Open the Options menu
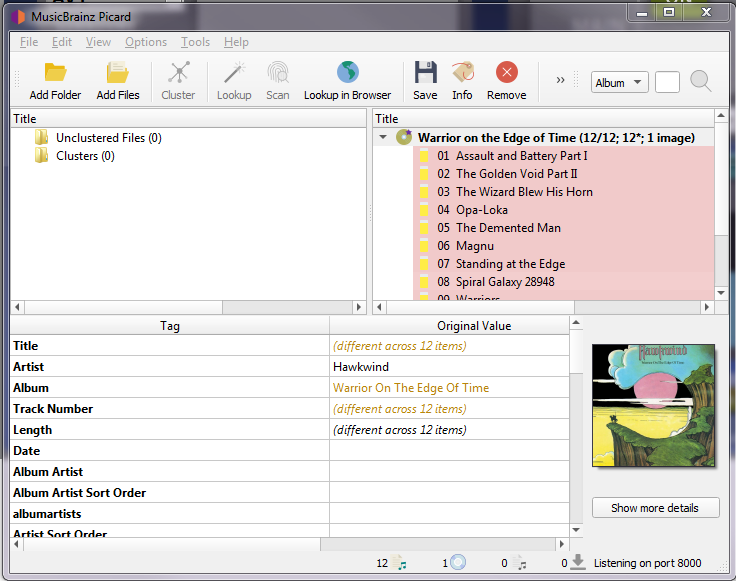 [x=146, y=42]
